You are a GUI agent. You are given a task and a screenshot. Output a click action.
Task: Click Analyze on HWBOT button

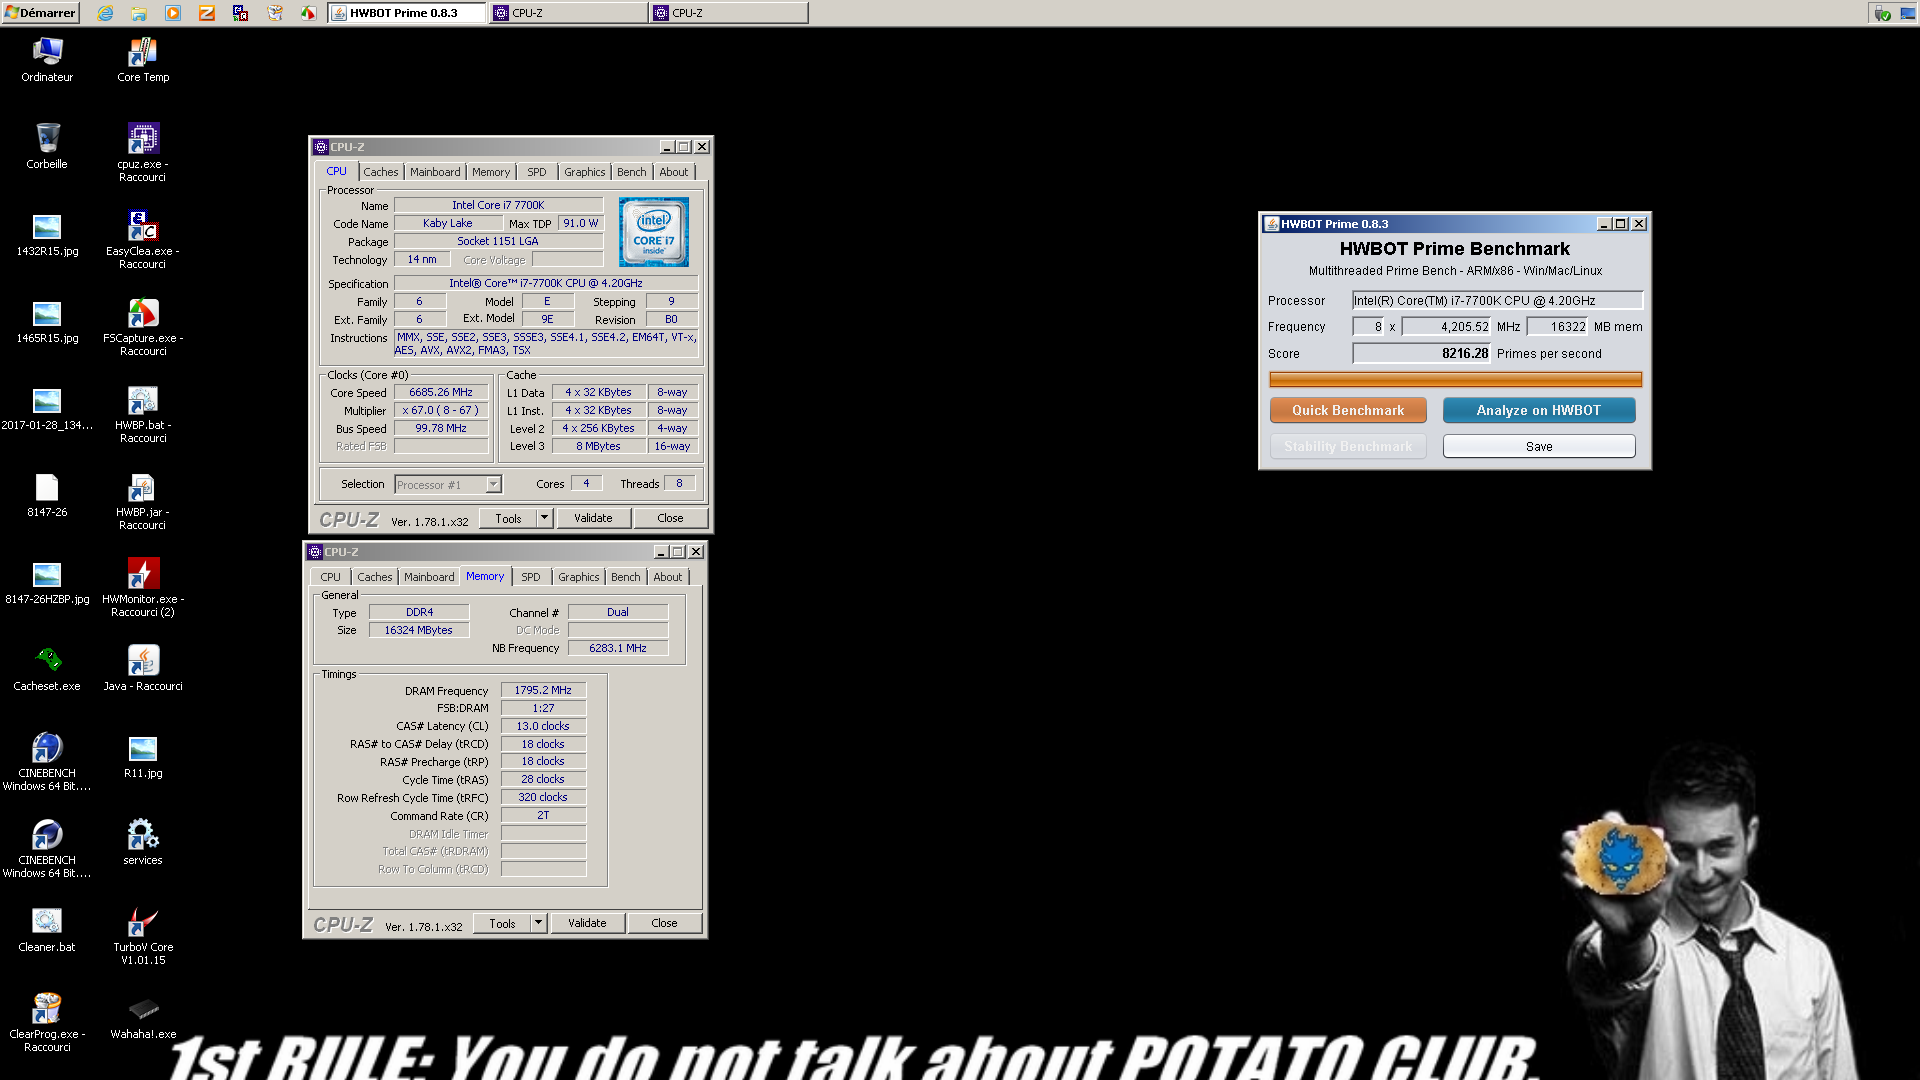click(1539, 410)
